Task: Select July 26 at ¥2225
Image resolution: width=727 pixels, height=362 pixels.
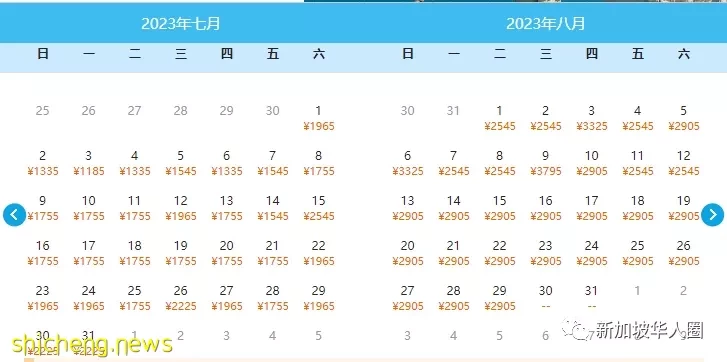Action: pyautogui.click(x=180, y=298)
